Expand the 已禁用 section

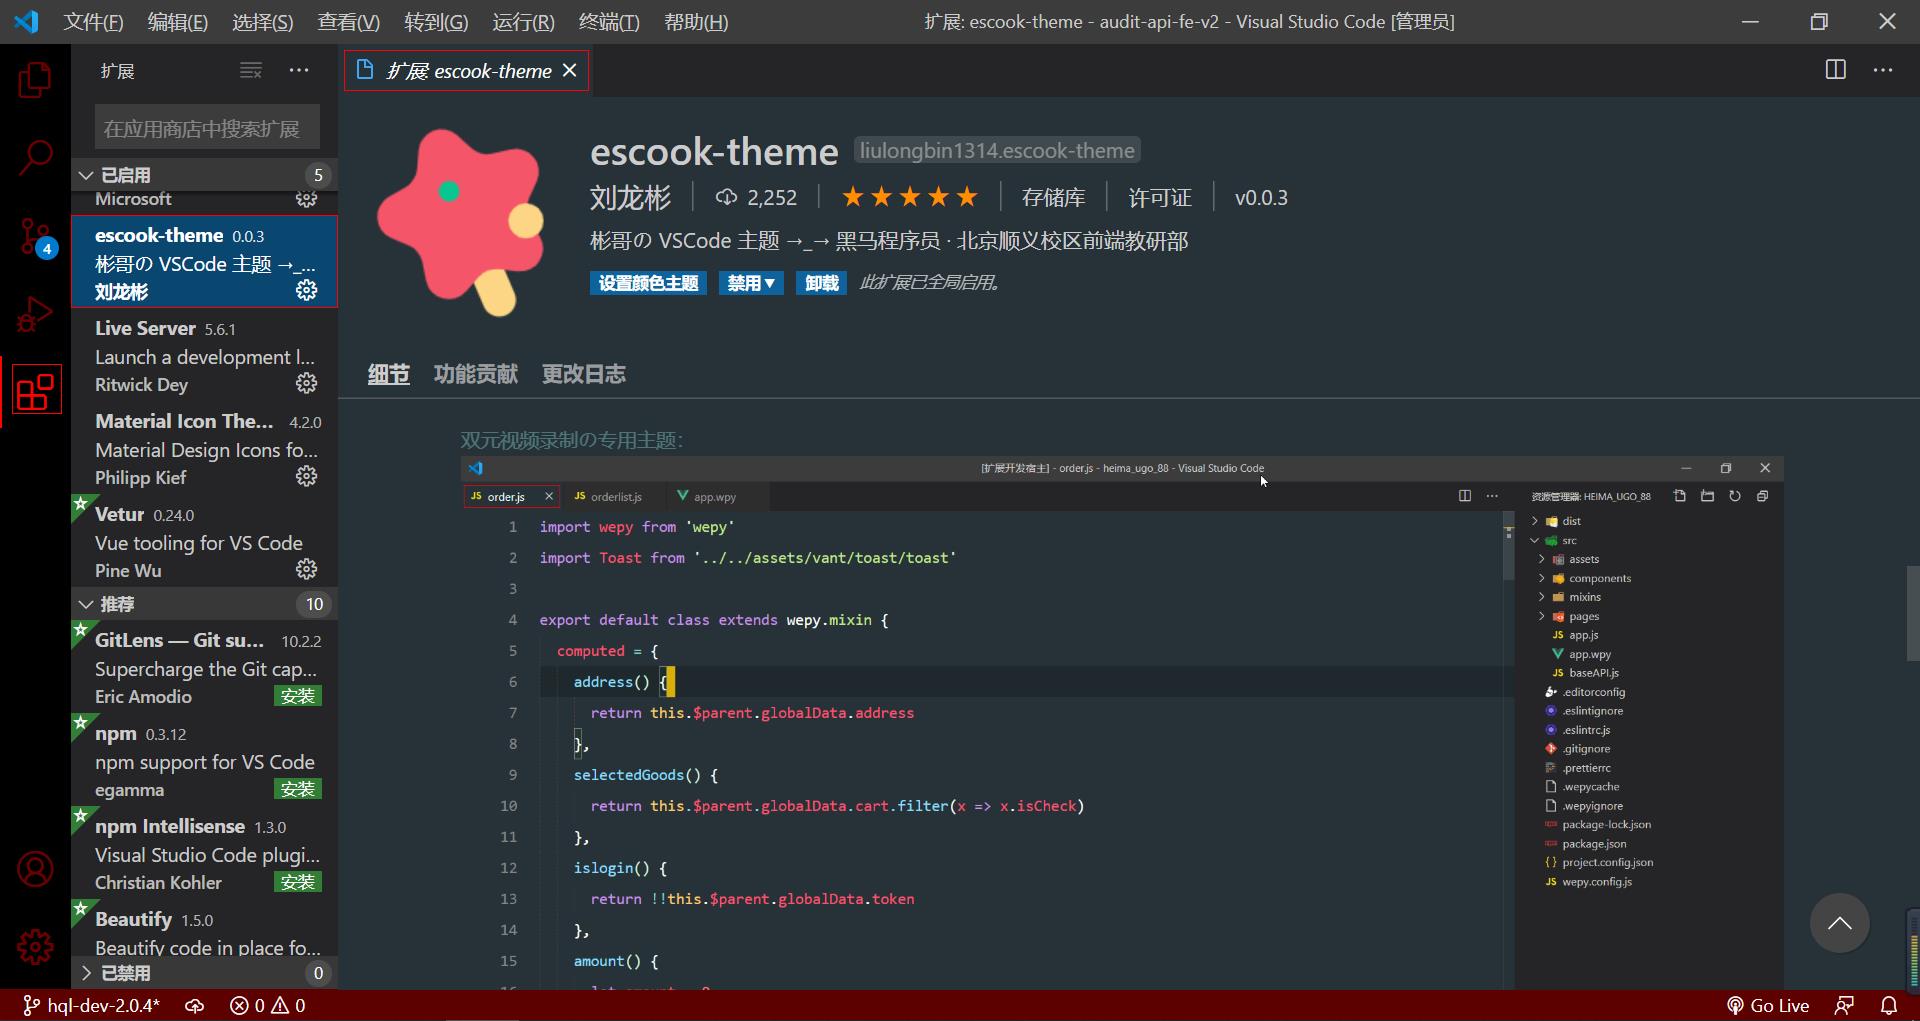pyautogui.click(x=205, y=973)
